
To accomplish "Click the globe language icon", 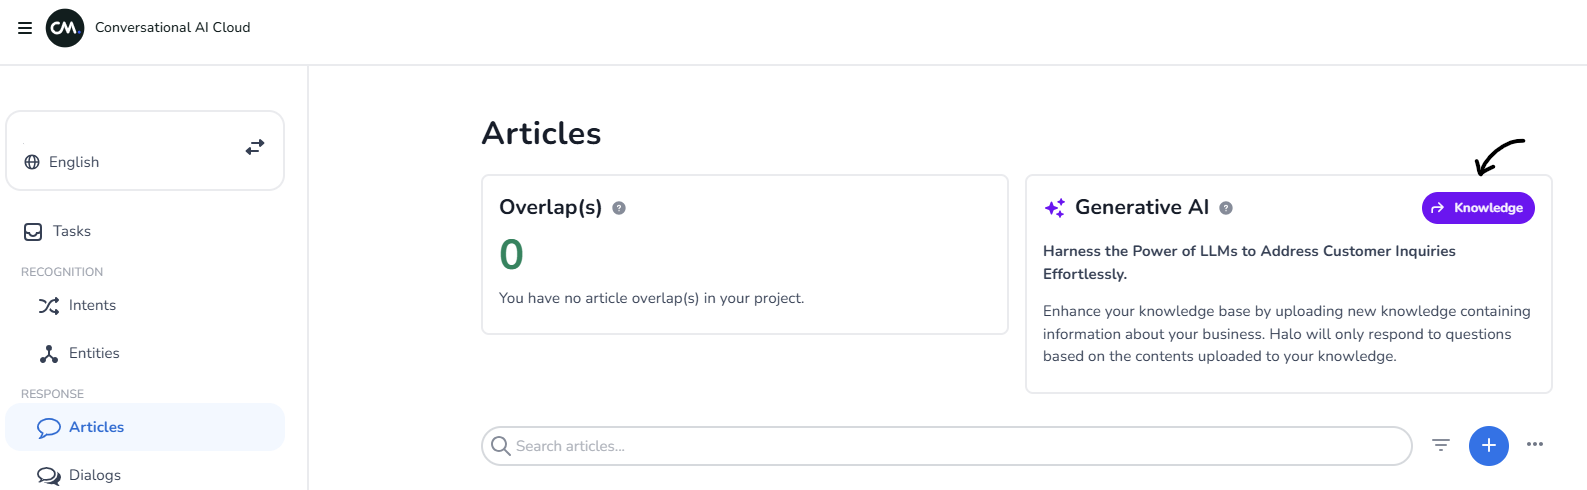I will tap(32, 162).
